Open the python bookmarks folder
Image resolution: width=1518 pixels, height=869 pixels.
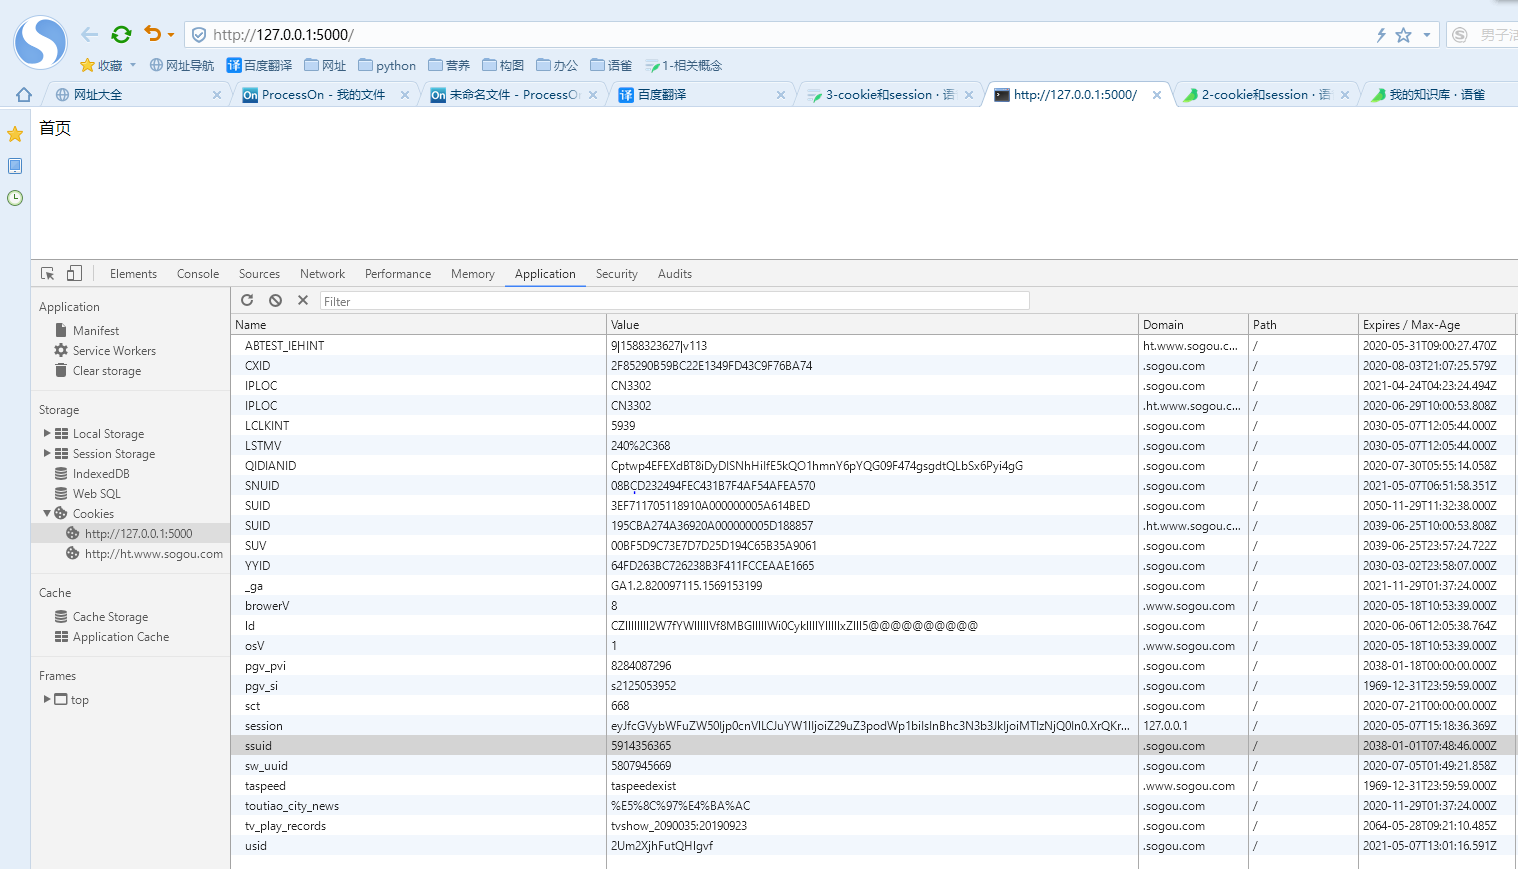387,65
